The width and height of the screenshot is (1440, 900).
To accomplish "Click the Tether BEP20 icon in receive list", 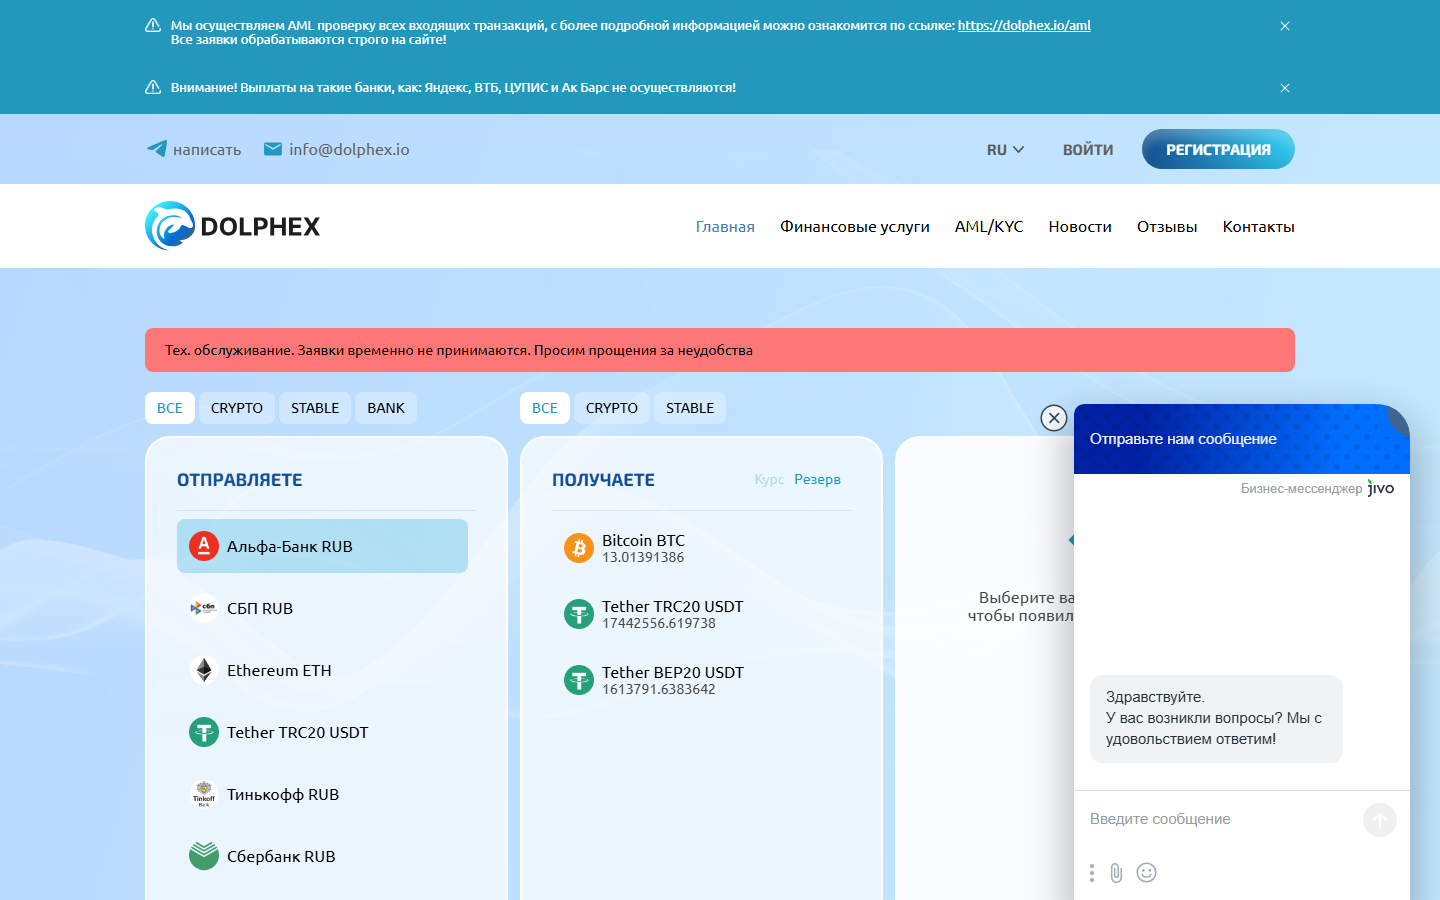I will (579, 680).
